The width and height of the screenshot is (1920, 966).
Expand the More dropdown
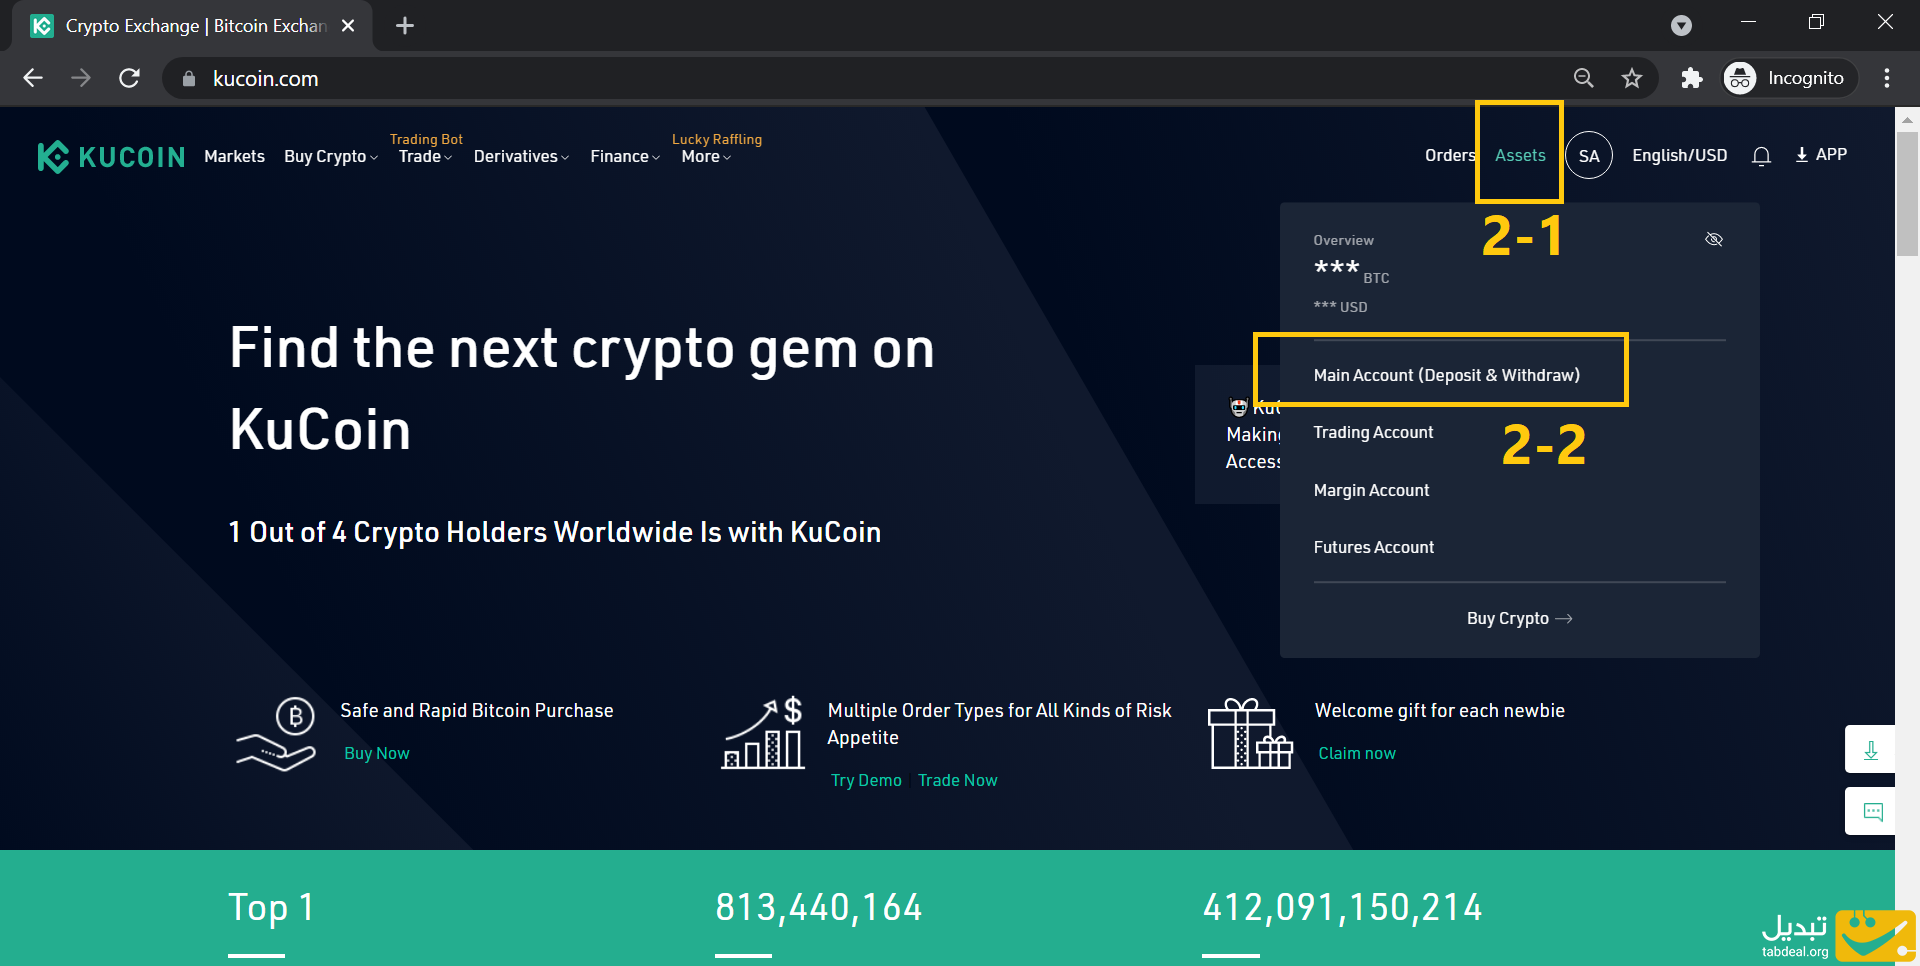click(706, 157)
